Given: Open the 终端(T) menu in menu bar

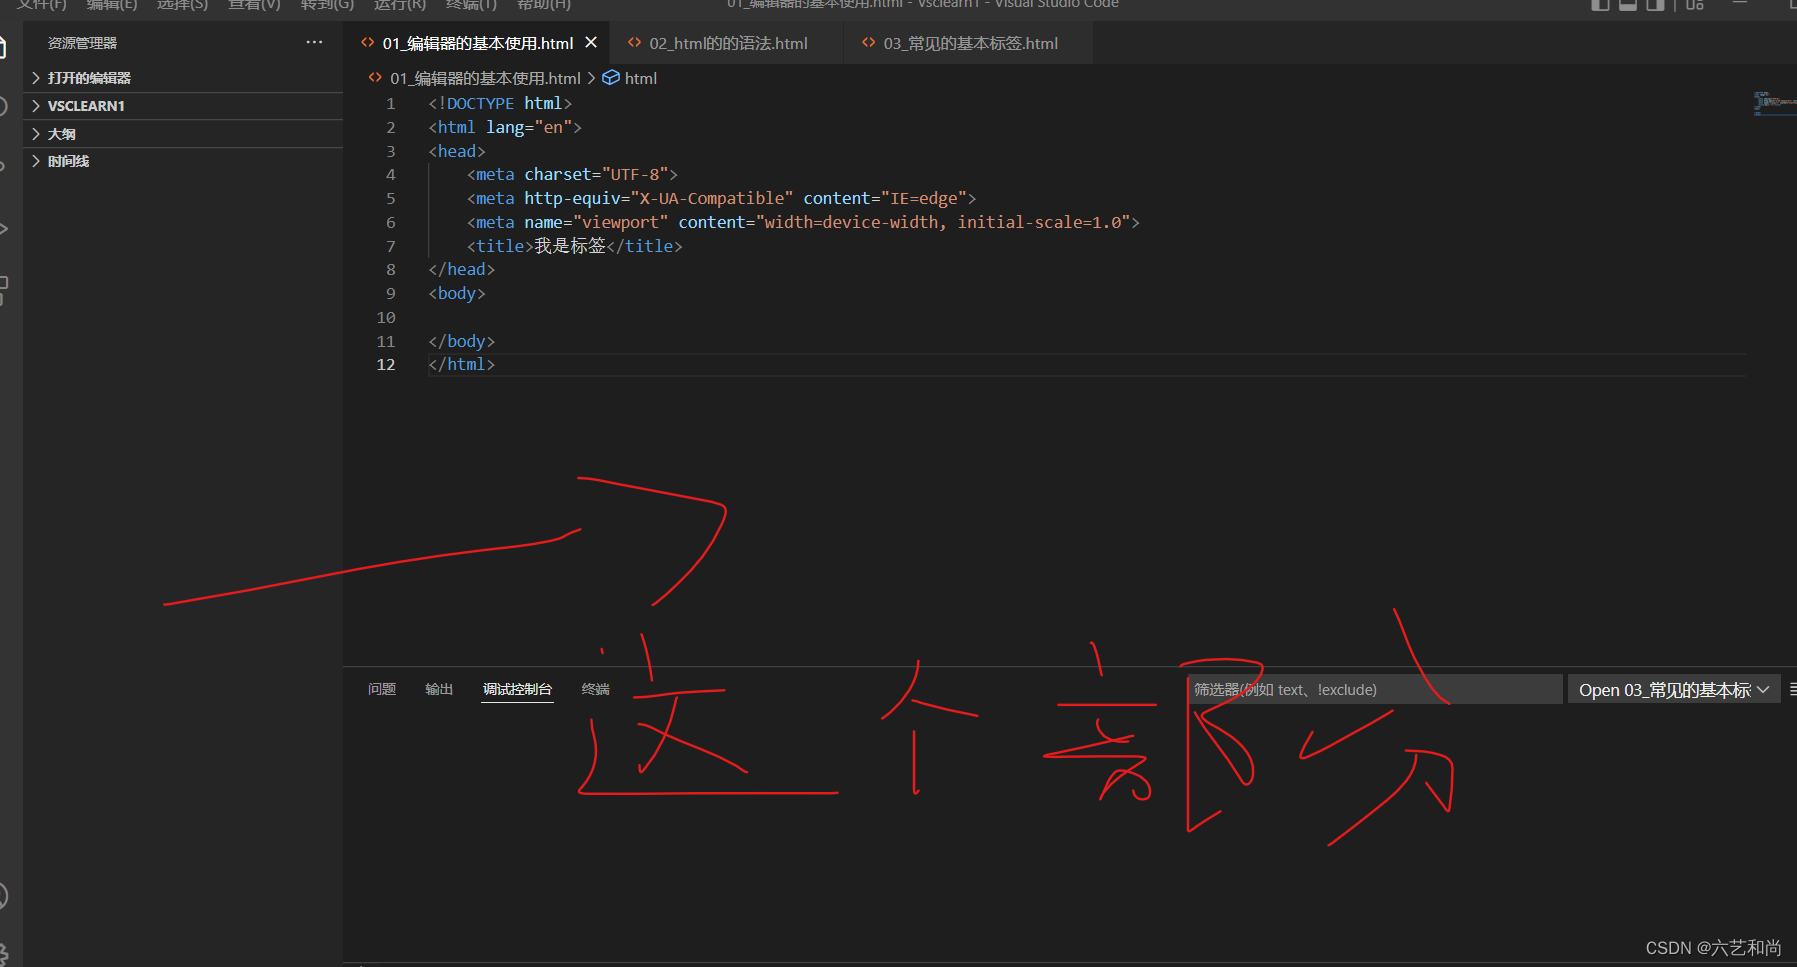Looking at the screenshot, I should pyautogui.click(x=471, y=4).
